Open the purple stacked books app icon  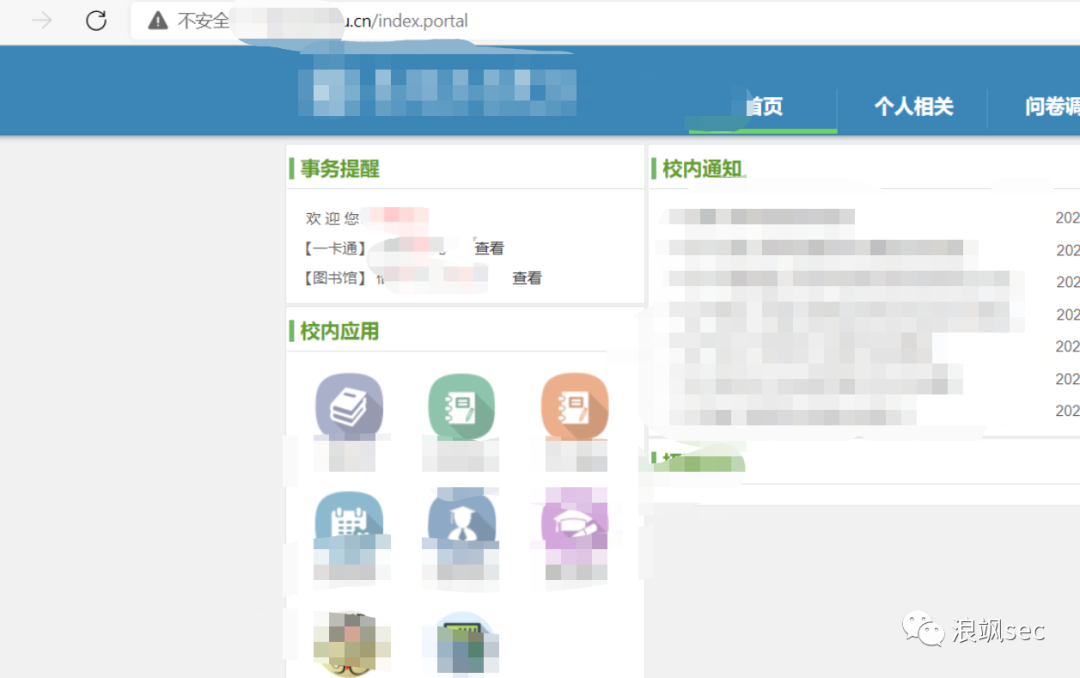[x=349, y=406]
